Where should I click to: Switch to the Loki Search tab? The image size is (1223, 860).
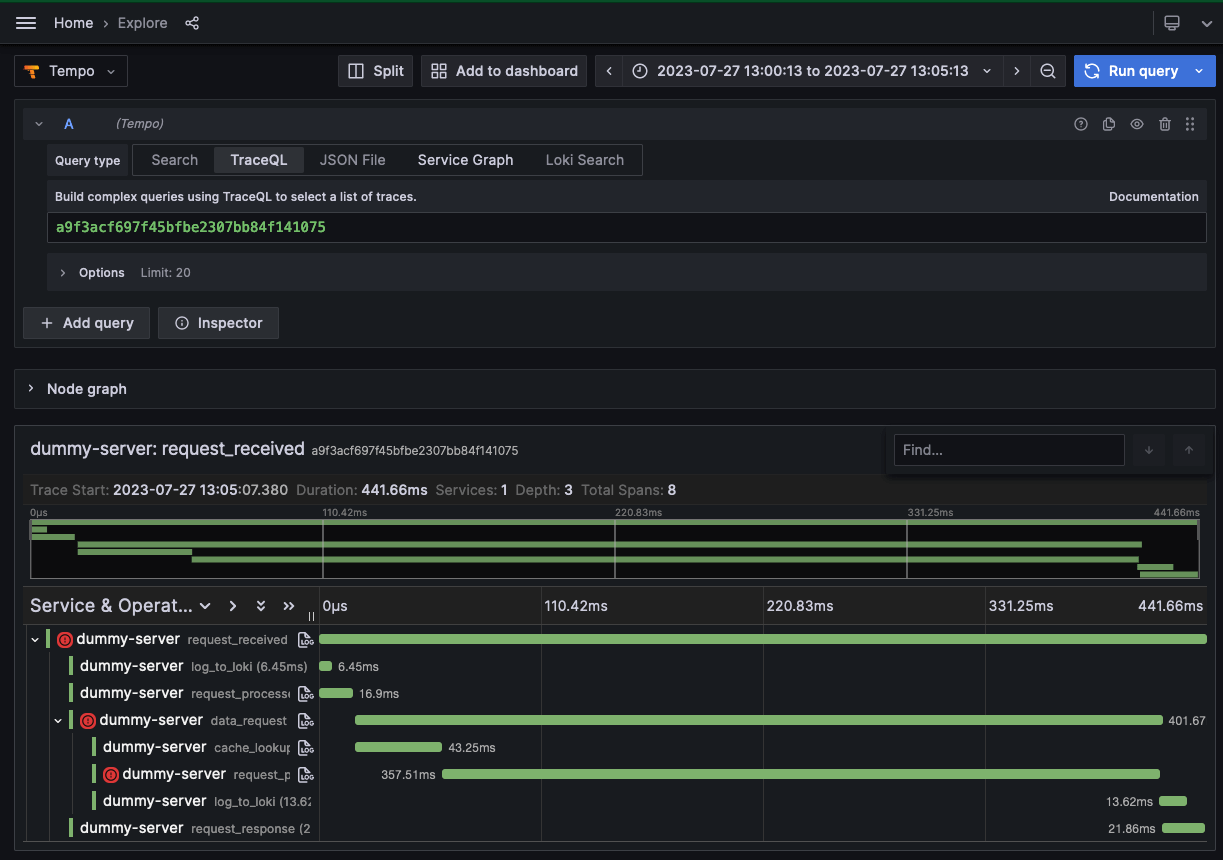[584, 160]
